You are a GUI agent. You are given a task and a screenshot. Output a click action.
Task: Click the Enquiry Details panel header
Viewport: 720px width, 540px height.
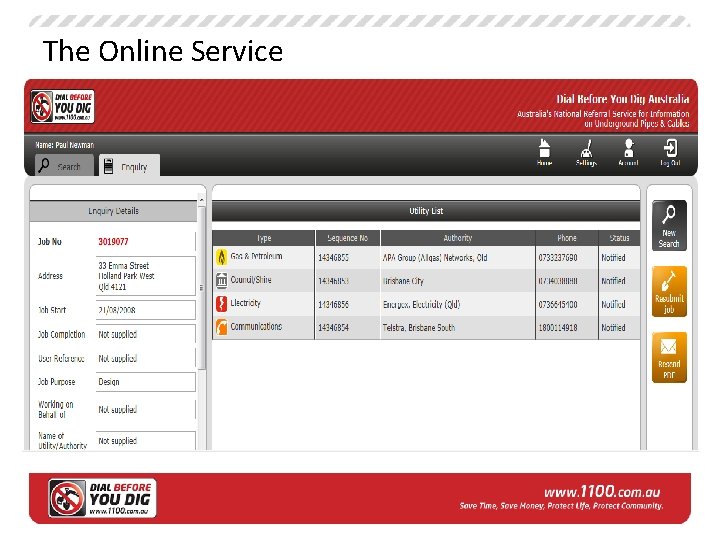coord(113,211)
